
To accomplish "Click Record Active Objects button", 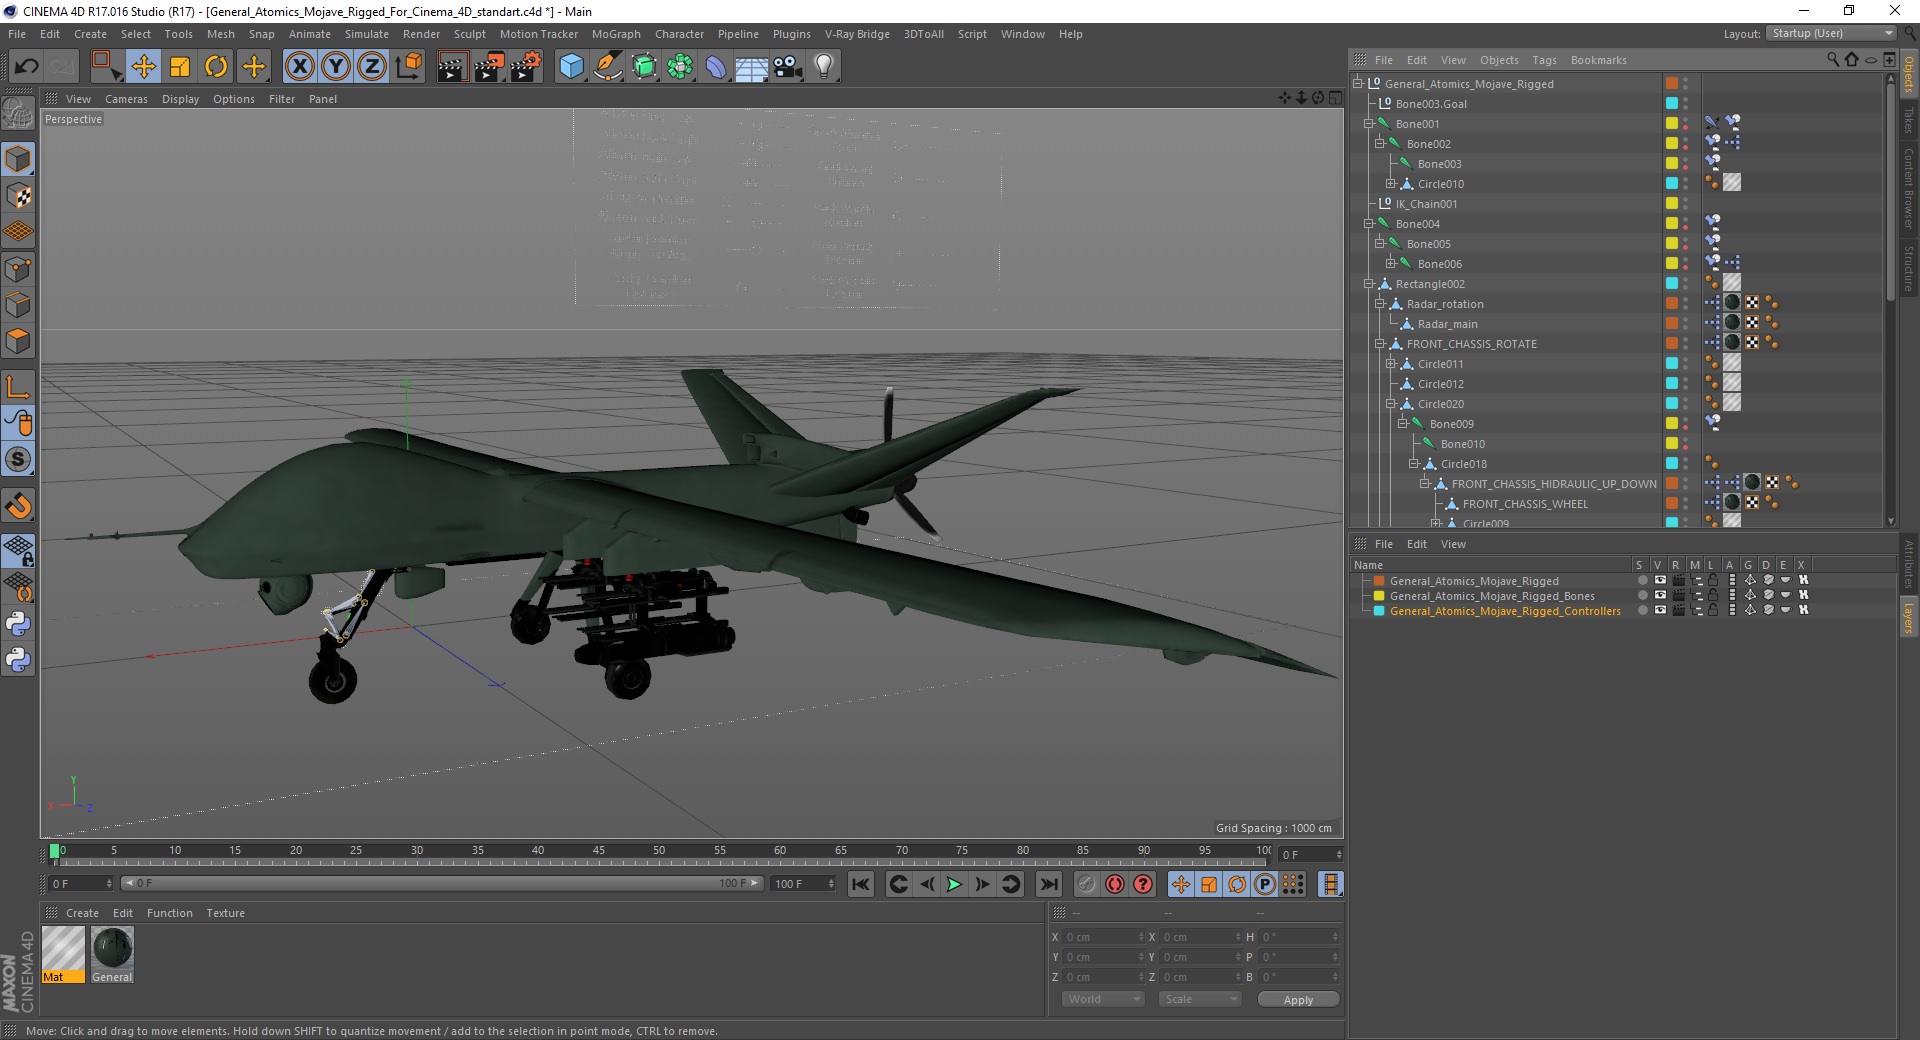I will [x=1086, y=884].
